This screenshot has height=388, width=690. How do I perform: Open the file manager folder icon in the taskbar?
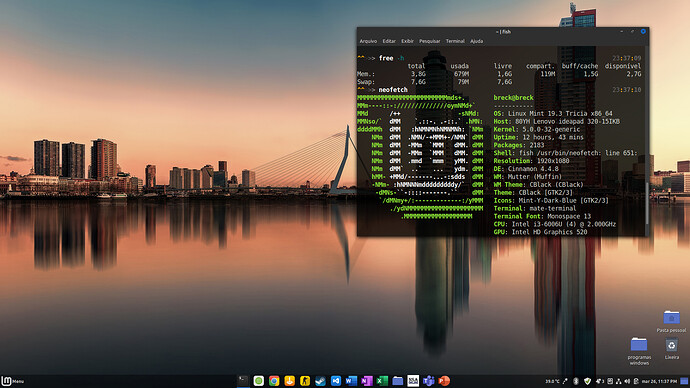coord(397,381)
